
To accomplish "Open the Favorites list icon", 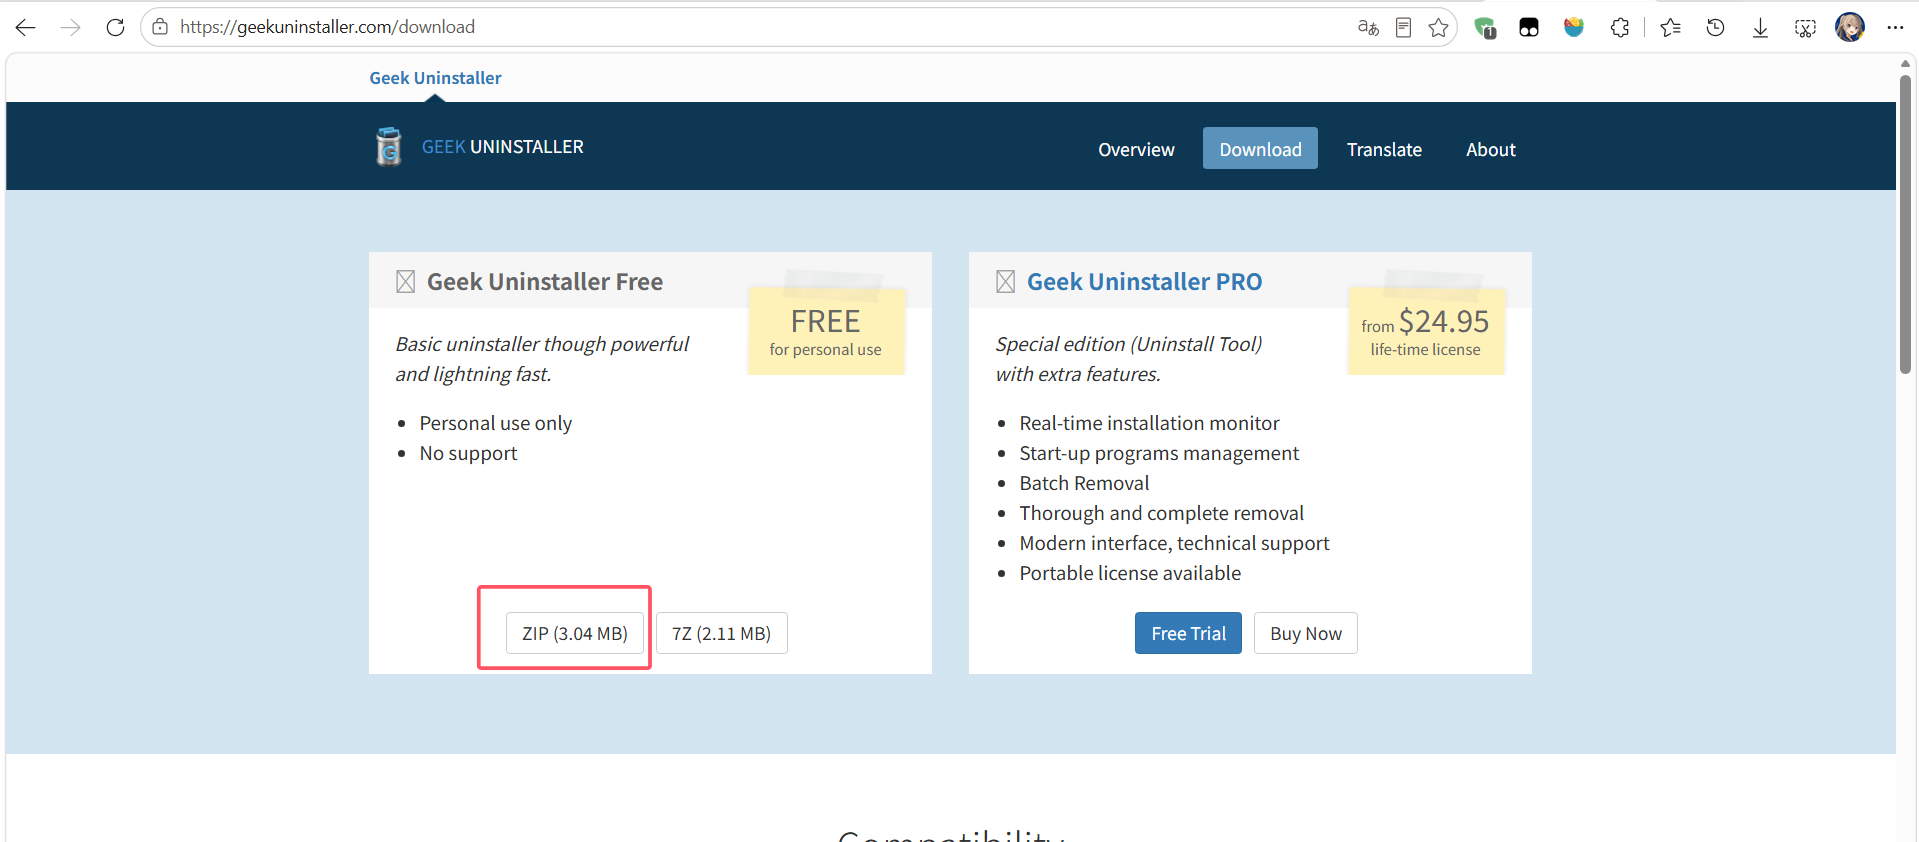I will [1670, 28].
